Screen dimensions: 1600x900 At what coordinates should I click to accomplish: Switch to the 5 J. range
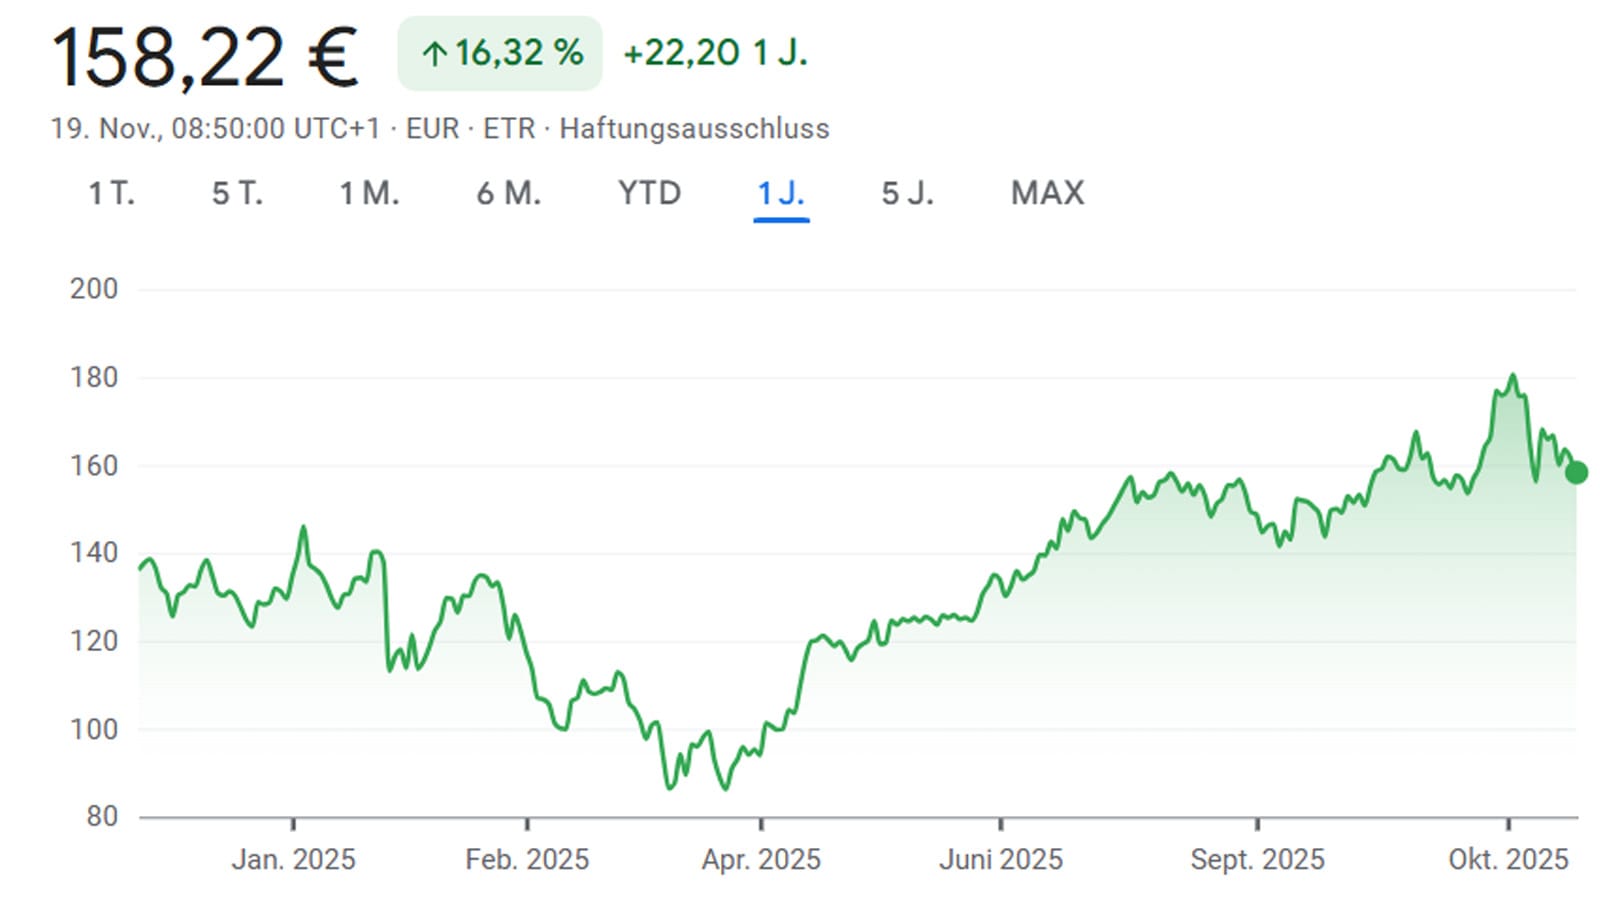[907, 193]
